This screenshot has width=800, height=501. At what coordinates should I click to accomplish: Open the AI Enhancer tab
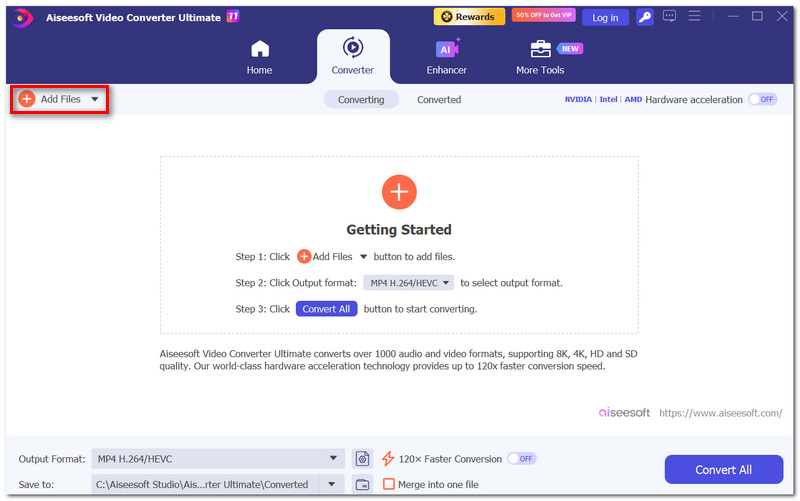(446, 57)
